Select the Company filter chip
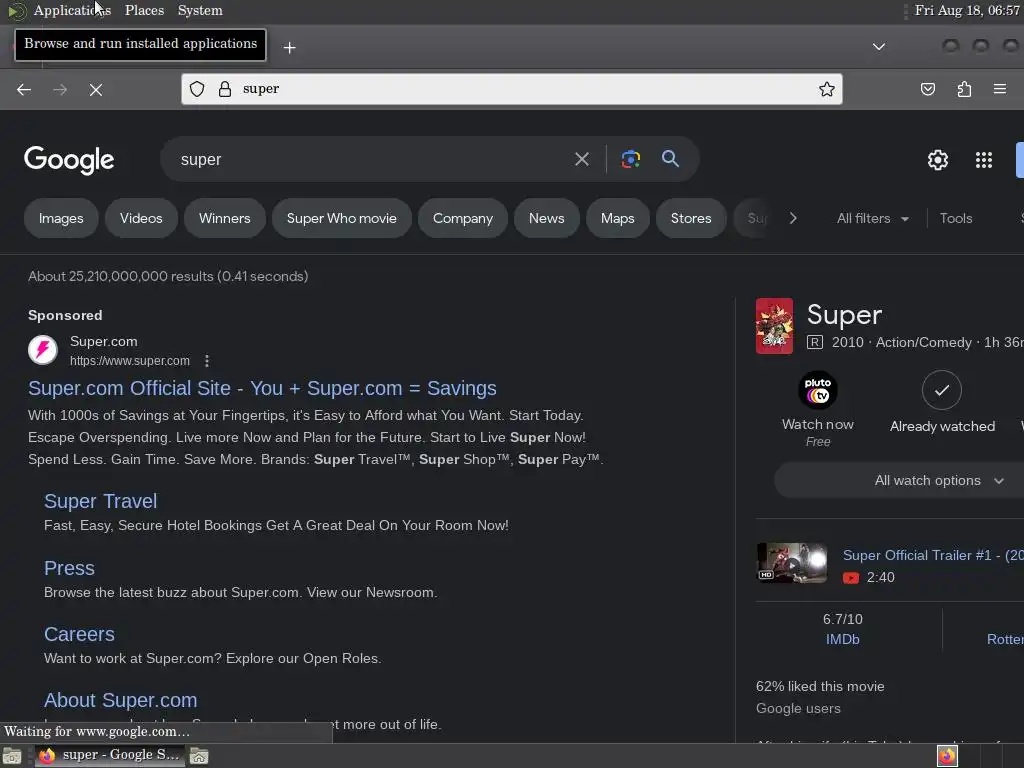The height and width of the screenshot is (768, 1024). [462, 218]
